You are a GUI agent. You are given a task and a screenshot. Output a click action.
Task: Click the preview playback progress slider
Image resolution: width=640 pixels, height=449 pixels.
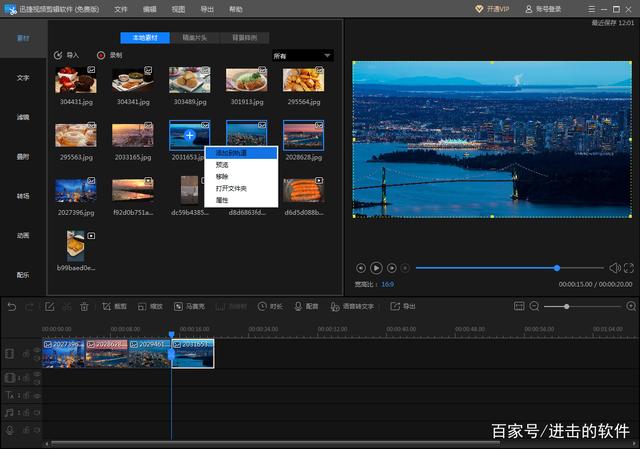509,268
